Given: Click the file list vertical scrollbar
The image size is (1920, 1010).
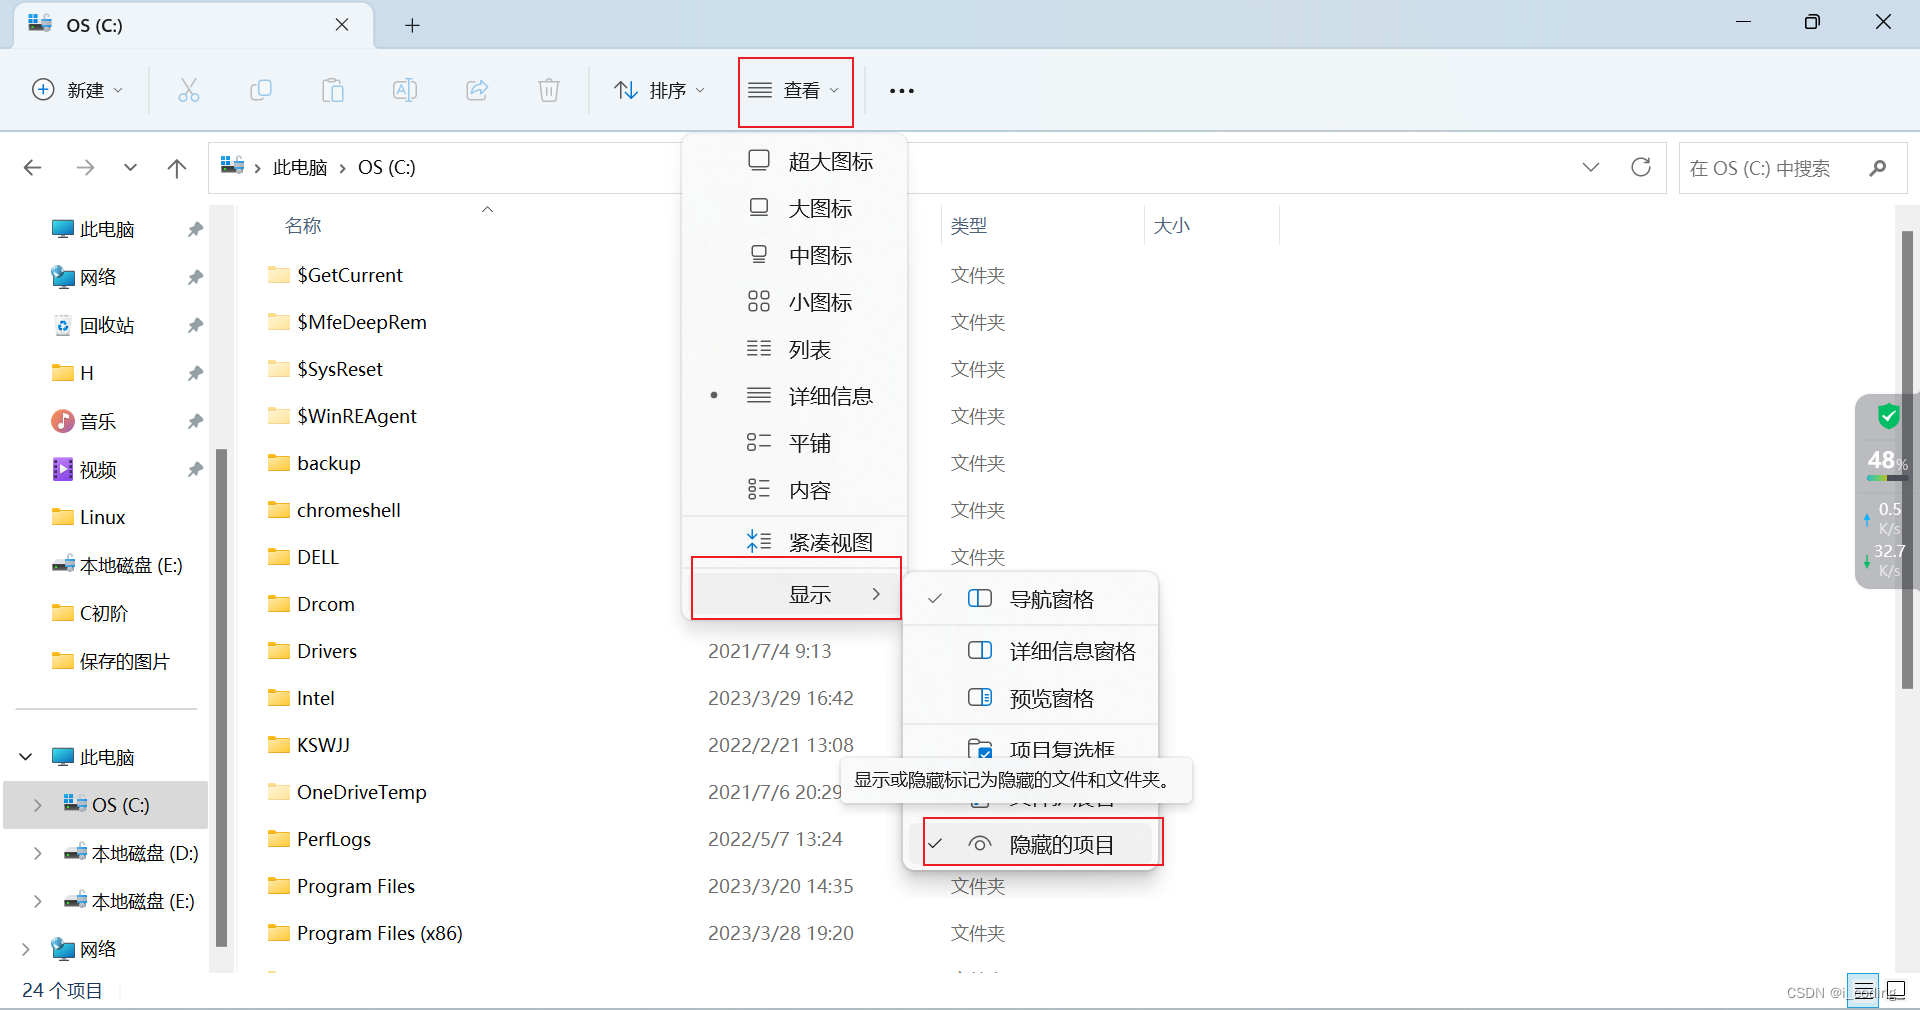Looking at the screenshot, I should click(1907, 460).
